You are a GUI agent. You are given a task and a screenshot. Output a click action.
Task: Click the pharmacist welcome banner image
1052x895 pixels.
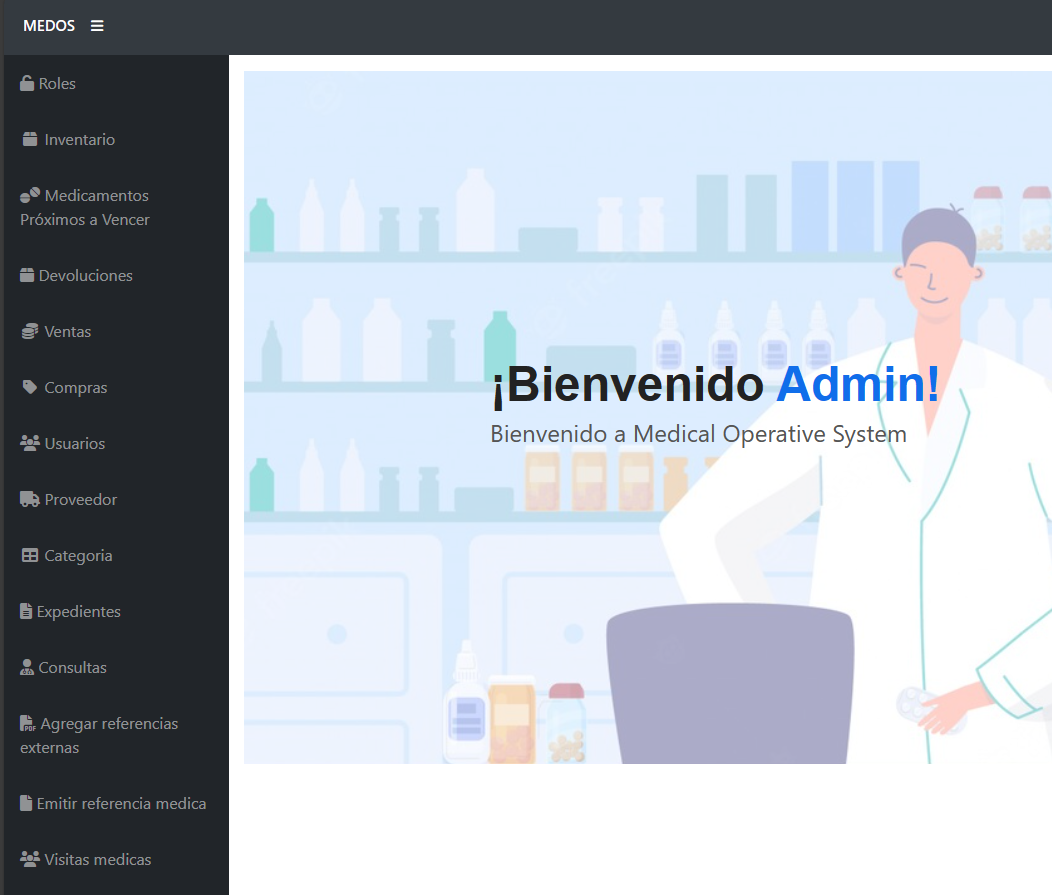pyautogui.click(x=647, y=417)
